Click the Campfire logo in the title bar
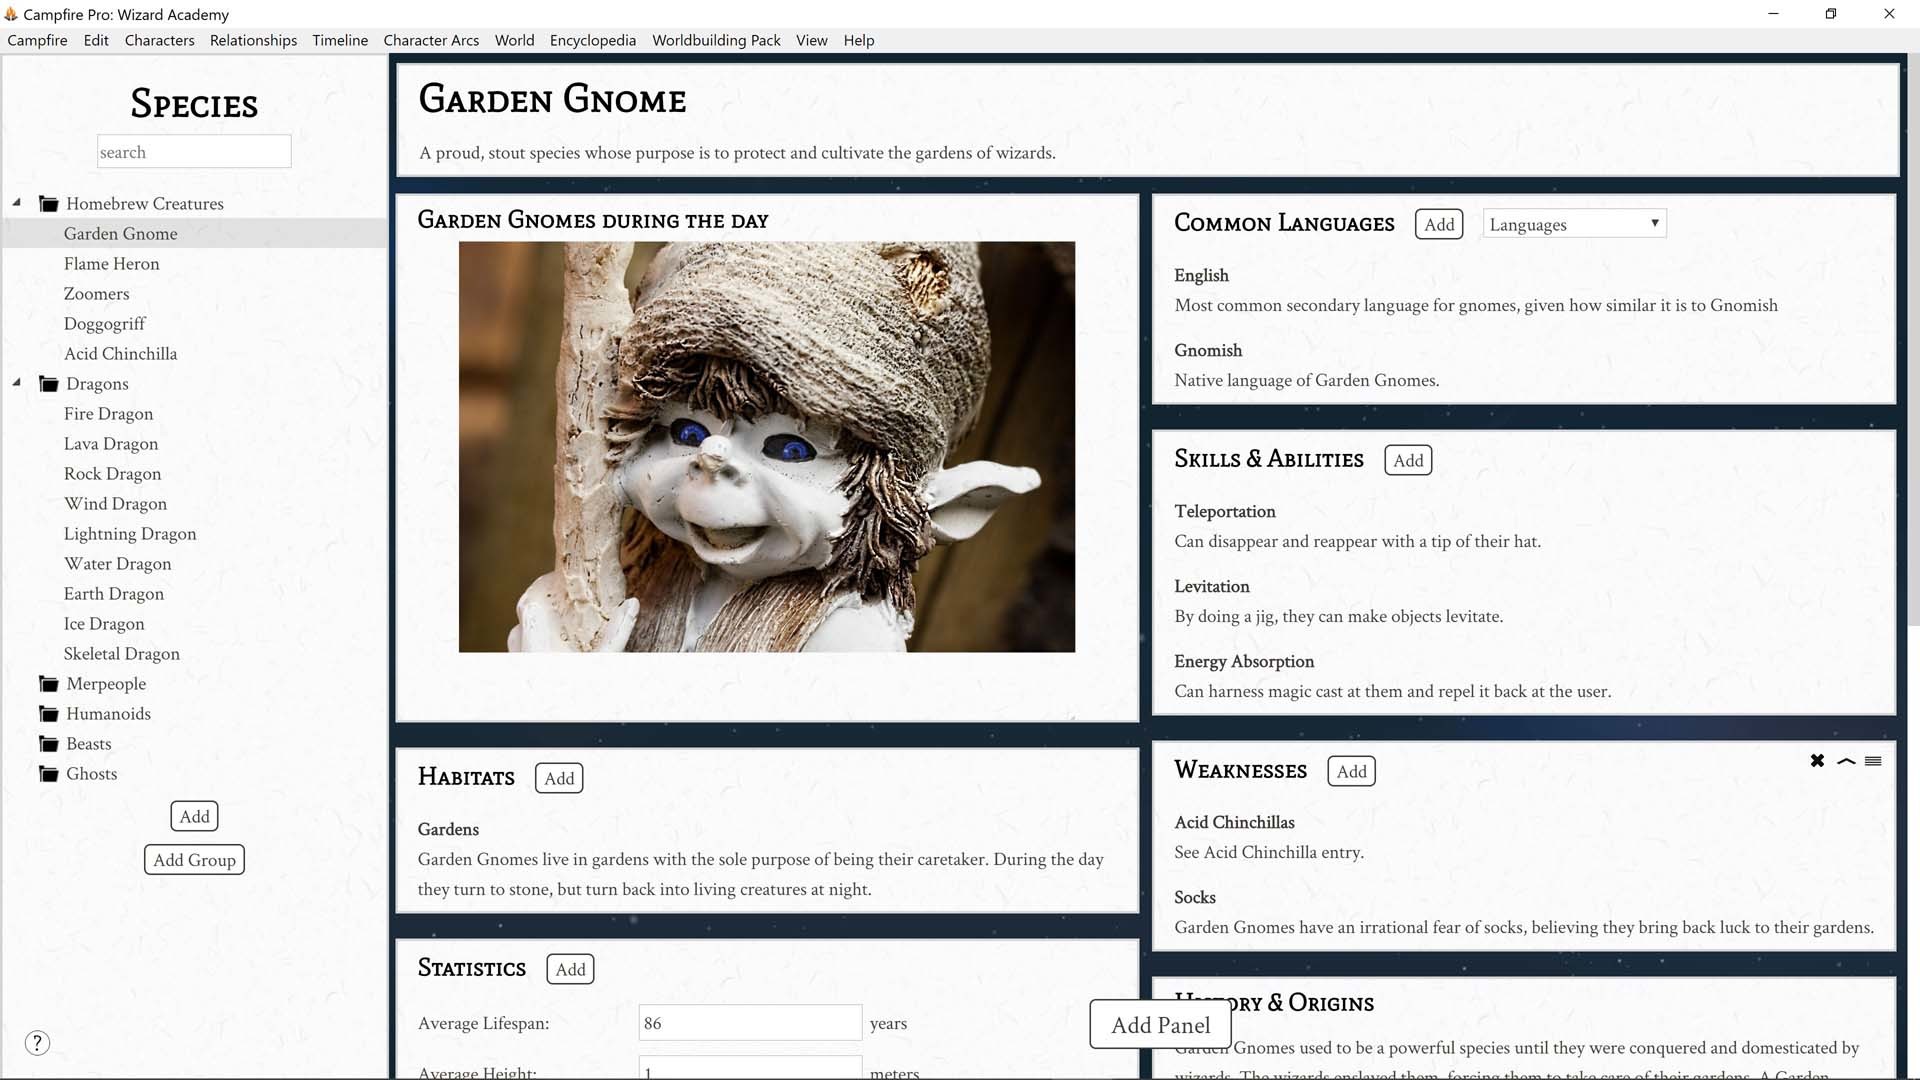The image size is (1920, 1080). coord(13,14)
